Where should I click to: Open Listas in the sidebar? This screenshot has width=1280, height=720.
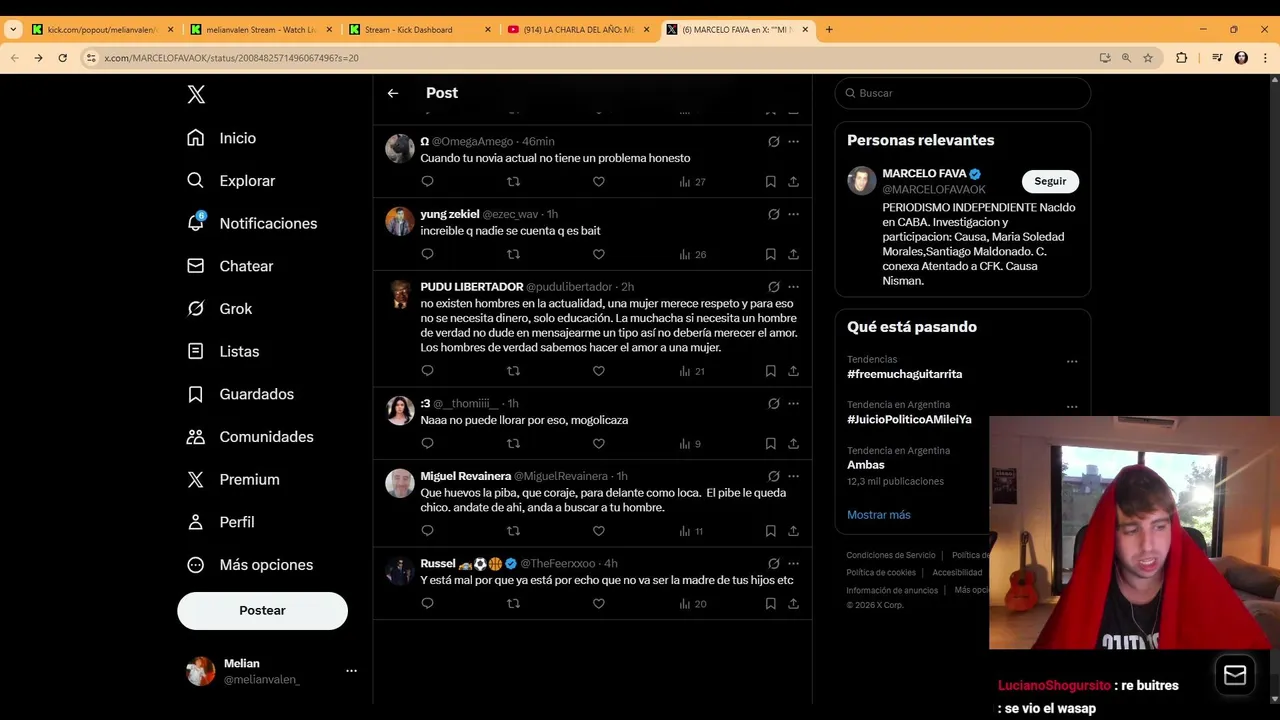pyautogui.click(x=223, y=352)
